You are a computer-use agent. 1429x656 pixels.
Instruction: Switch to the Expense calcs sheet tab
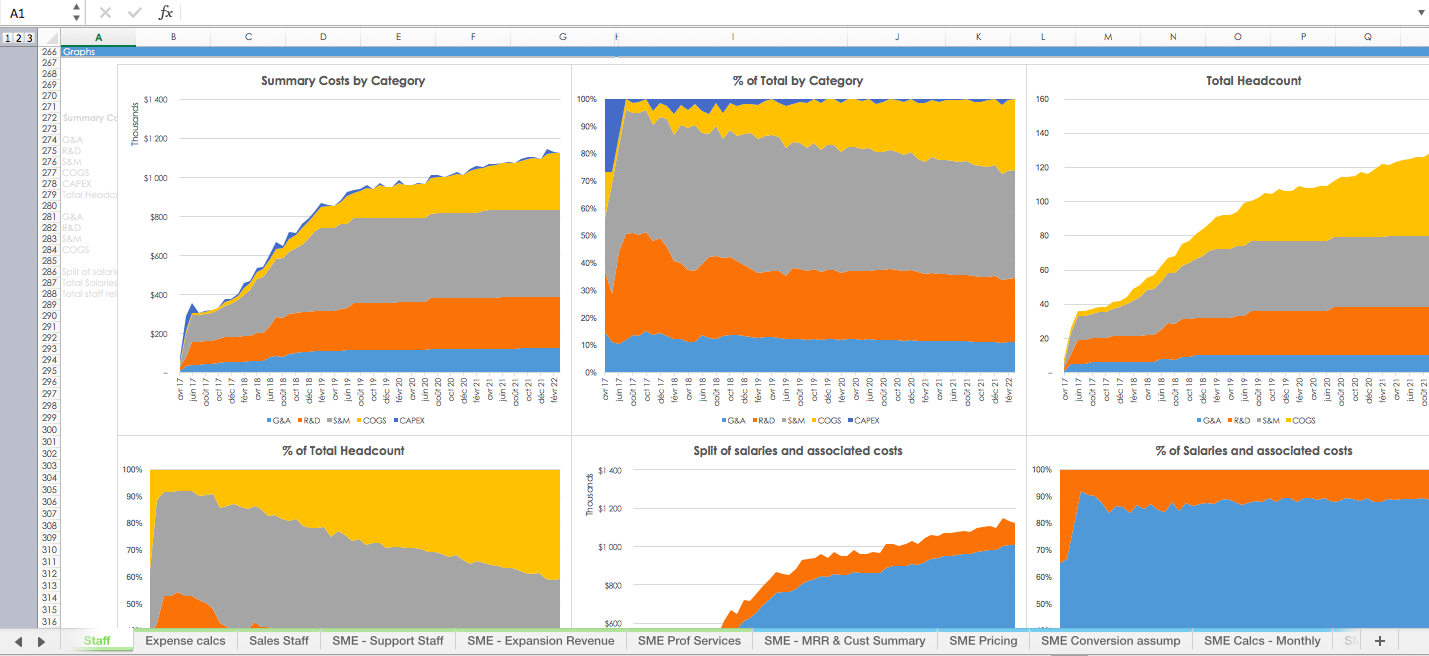click(185, 641)
